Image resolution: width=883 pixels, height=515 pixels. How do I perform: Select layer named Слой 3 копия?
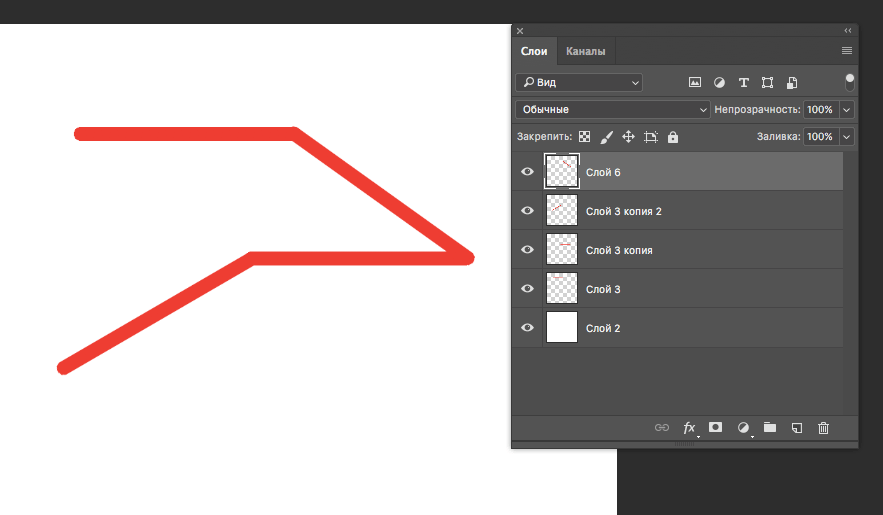coord(619,250)
